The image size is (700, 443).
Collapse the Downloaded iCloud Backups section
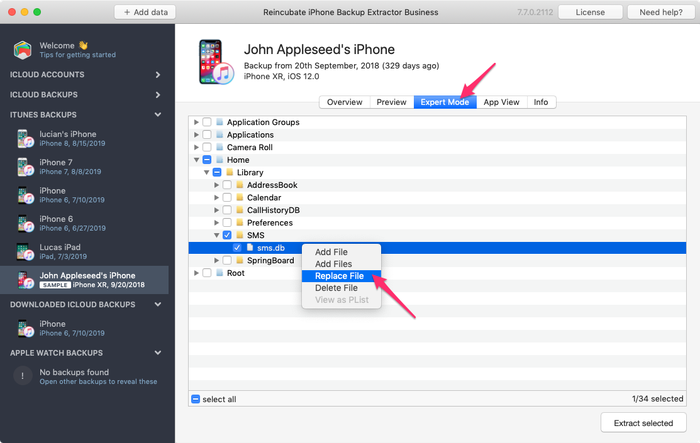(158, 304)
